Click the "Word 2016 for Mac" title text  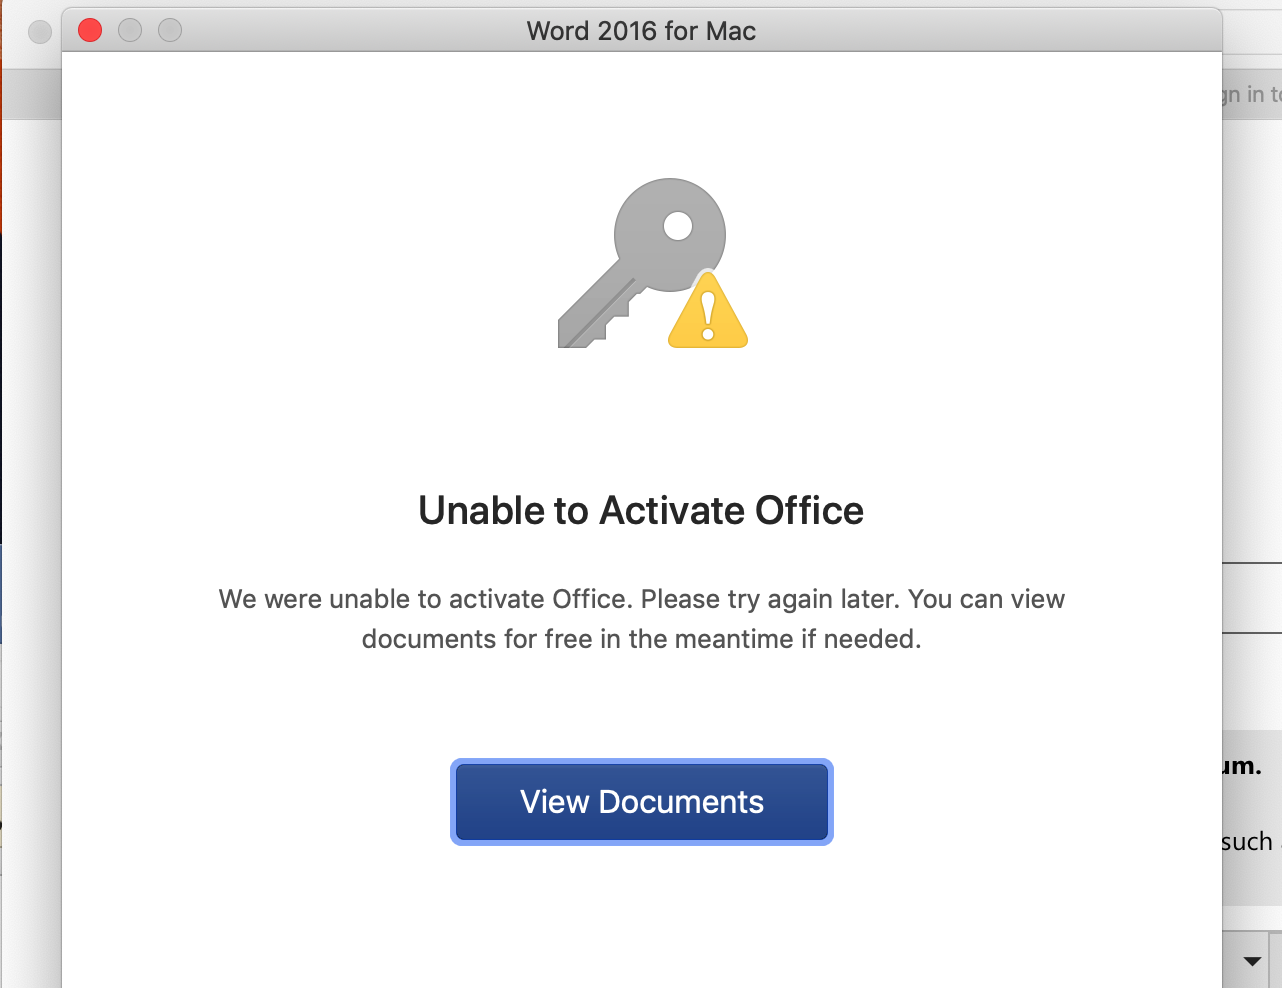[x=641, y=31]
